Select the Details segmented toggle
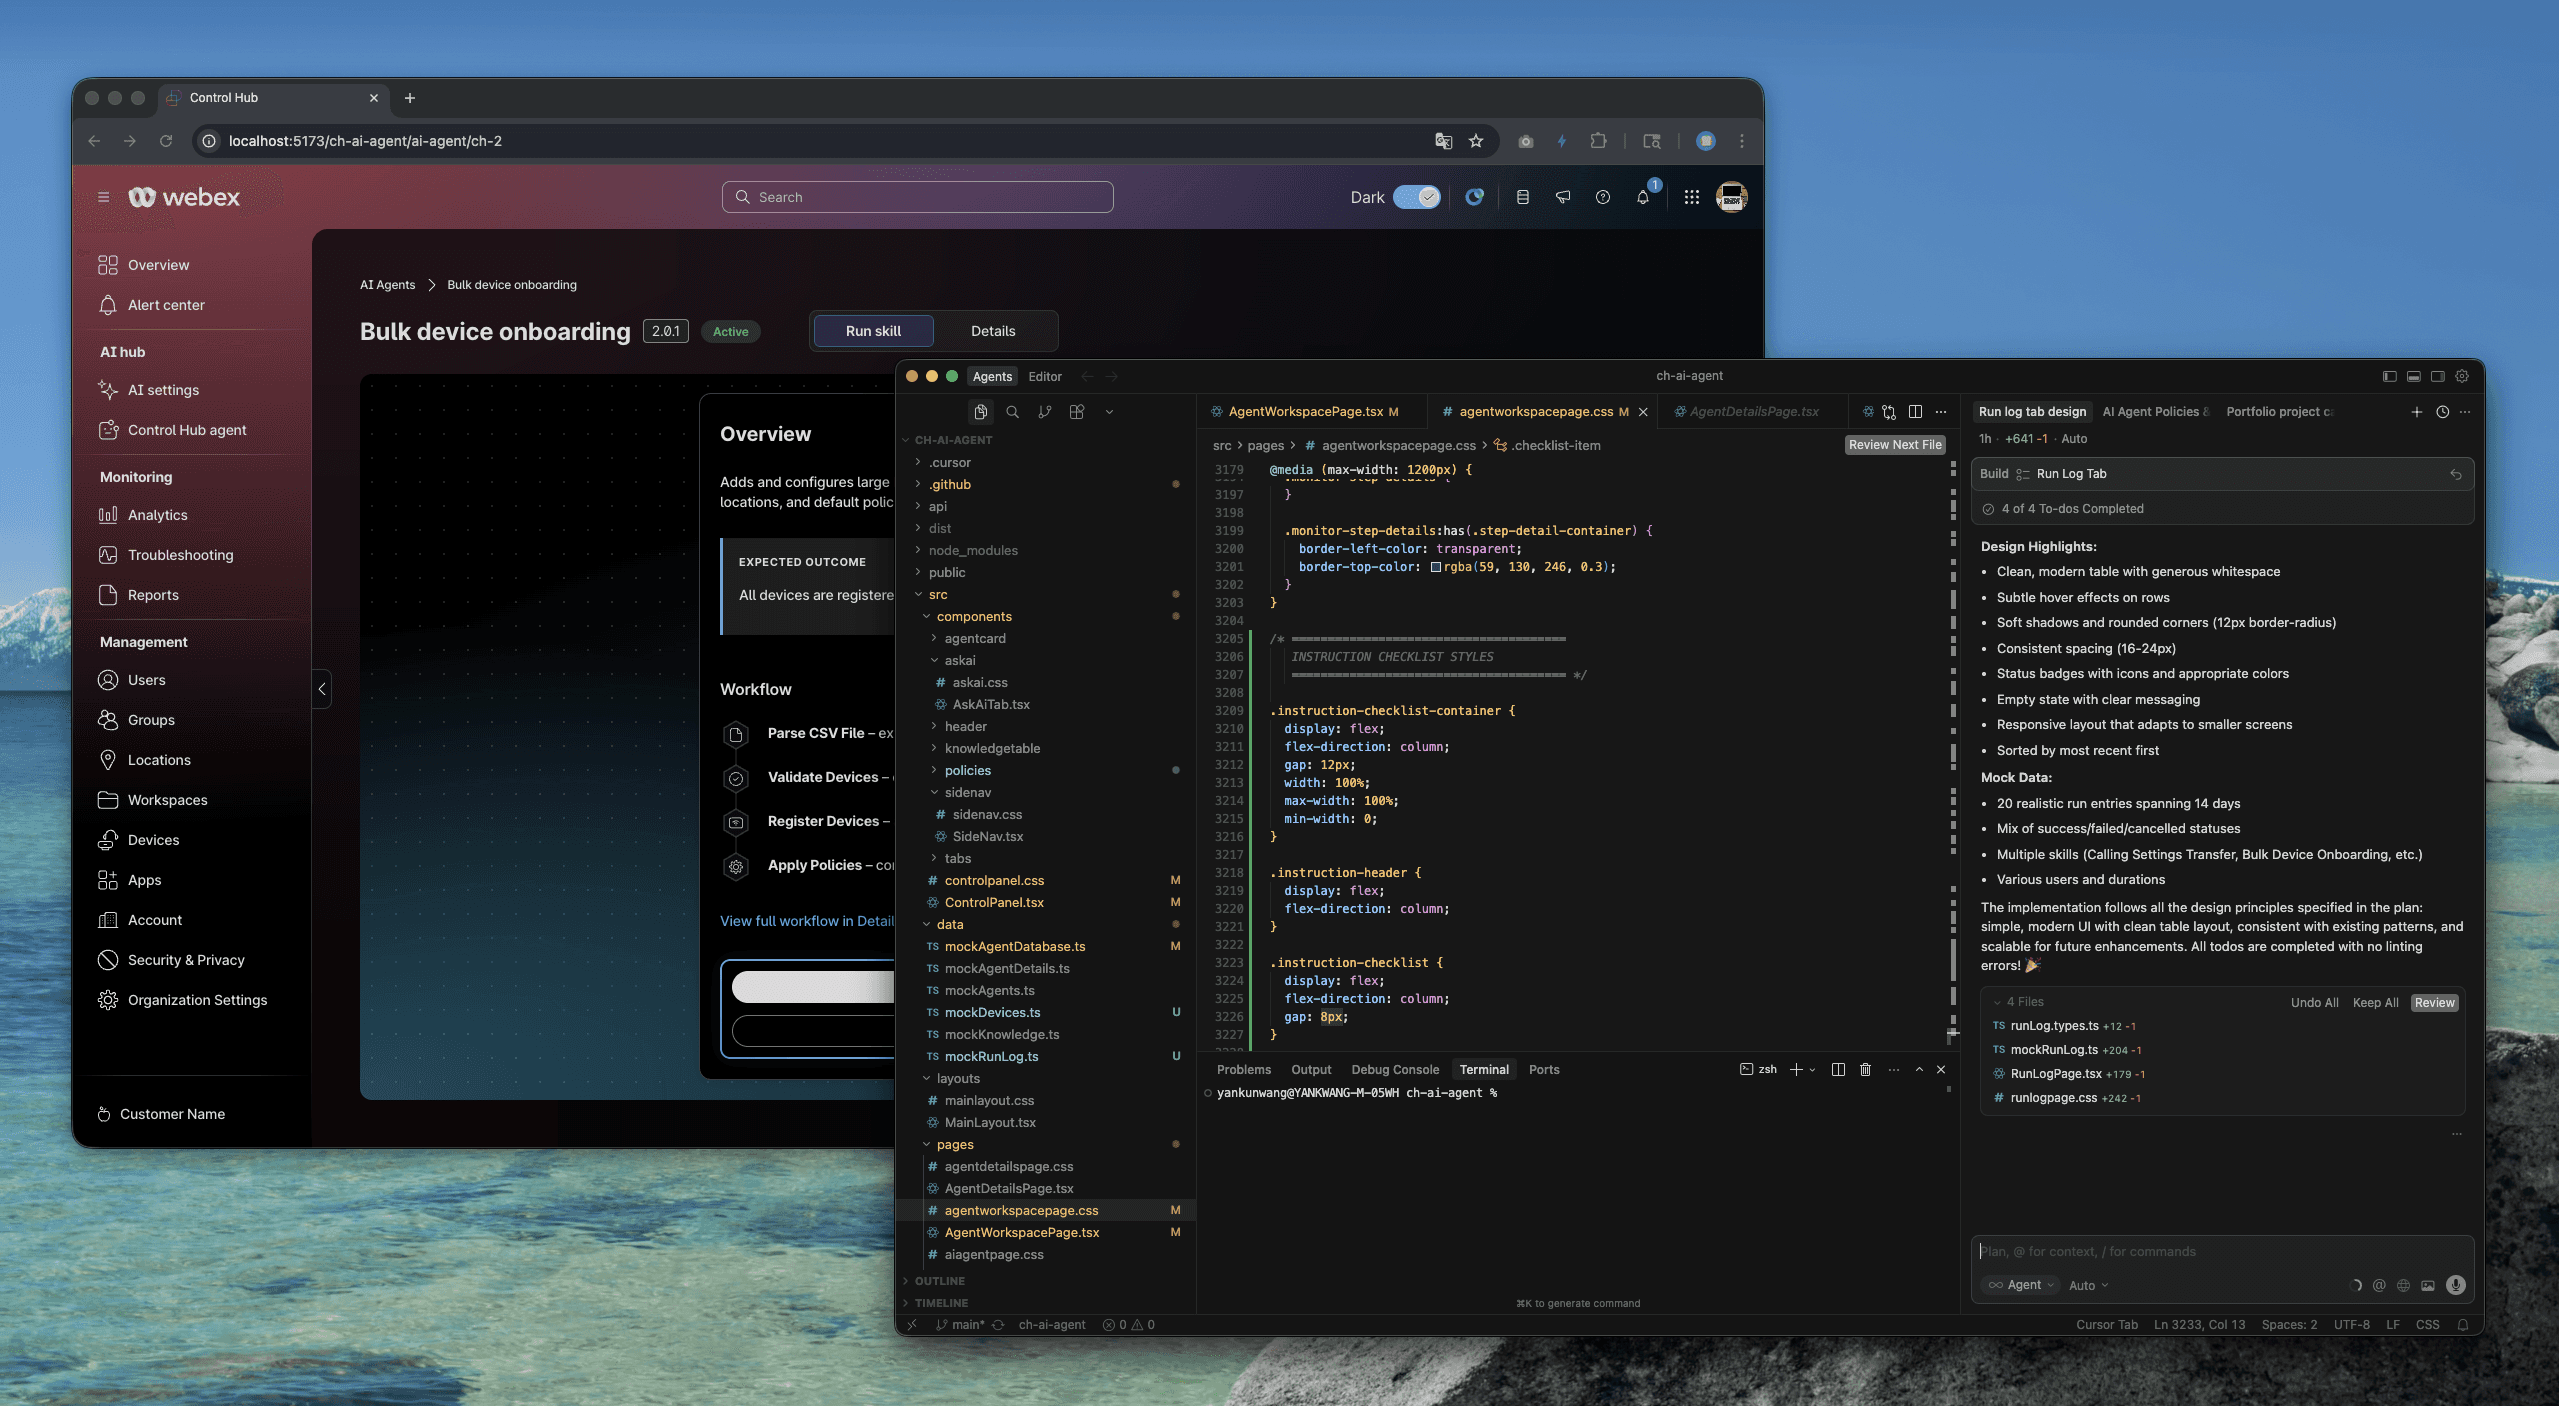 coord(992,331)
